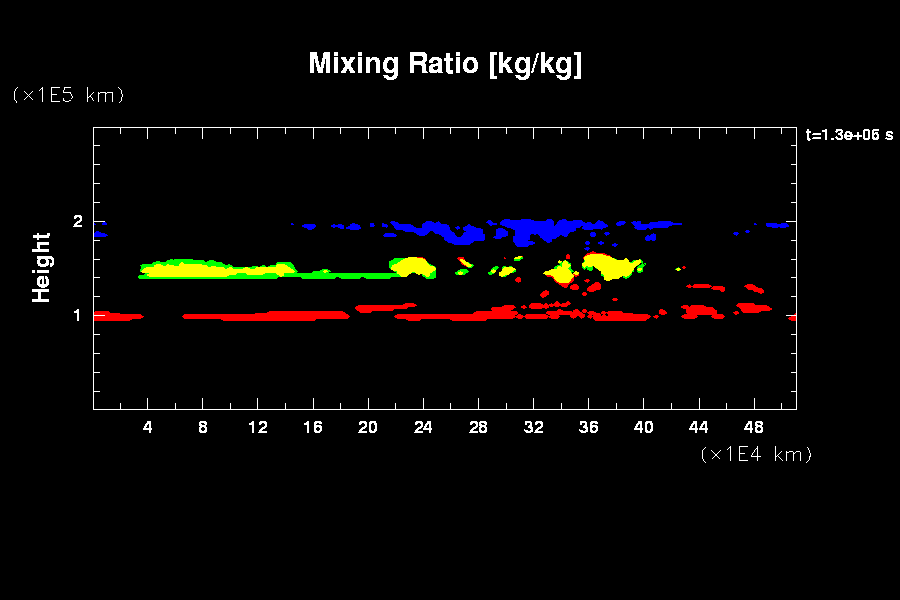
Task: Select y-axis tick label 1
Action: pos(78,316)
